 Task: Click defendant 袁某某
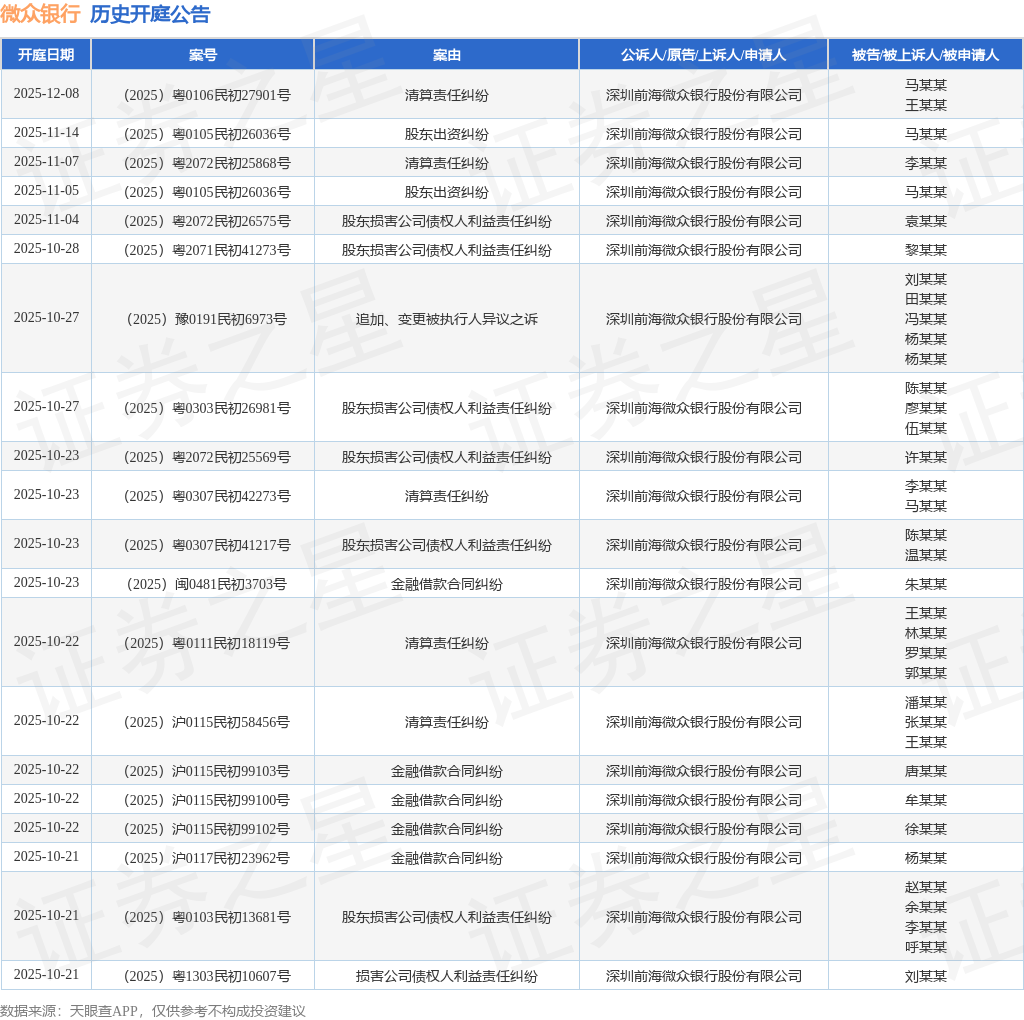click(x=925, y=221)
